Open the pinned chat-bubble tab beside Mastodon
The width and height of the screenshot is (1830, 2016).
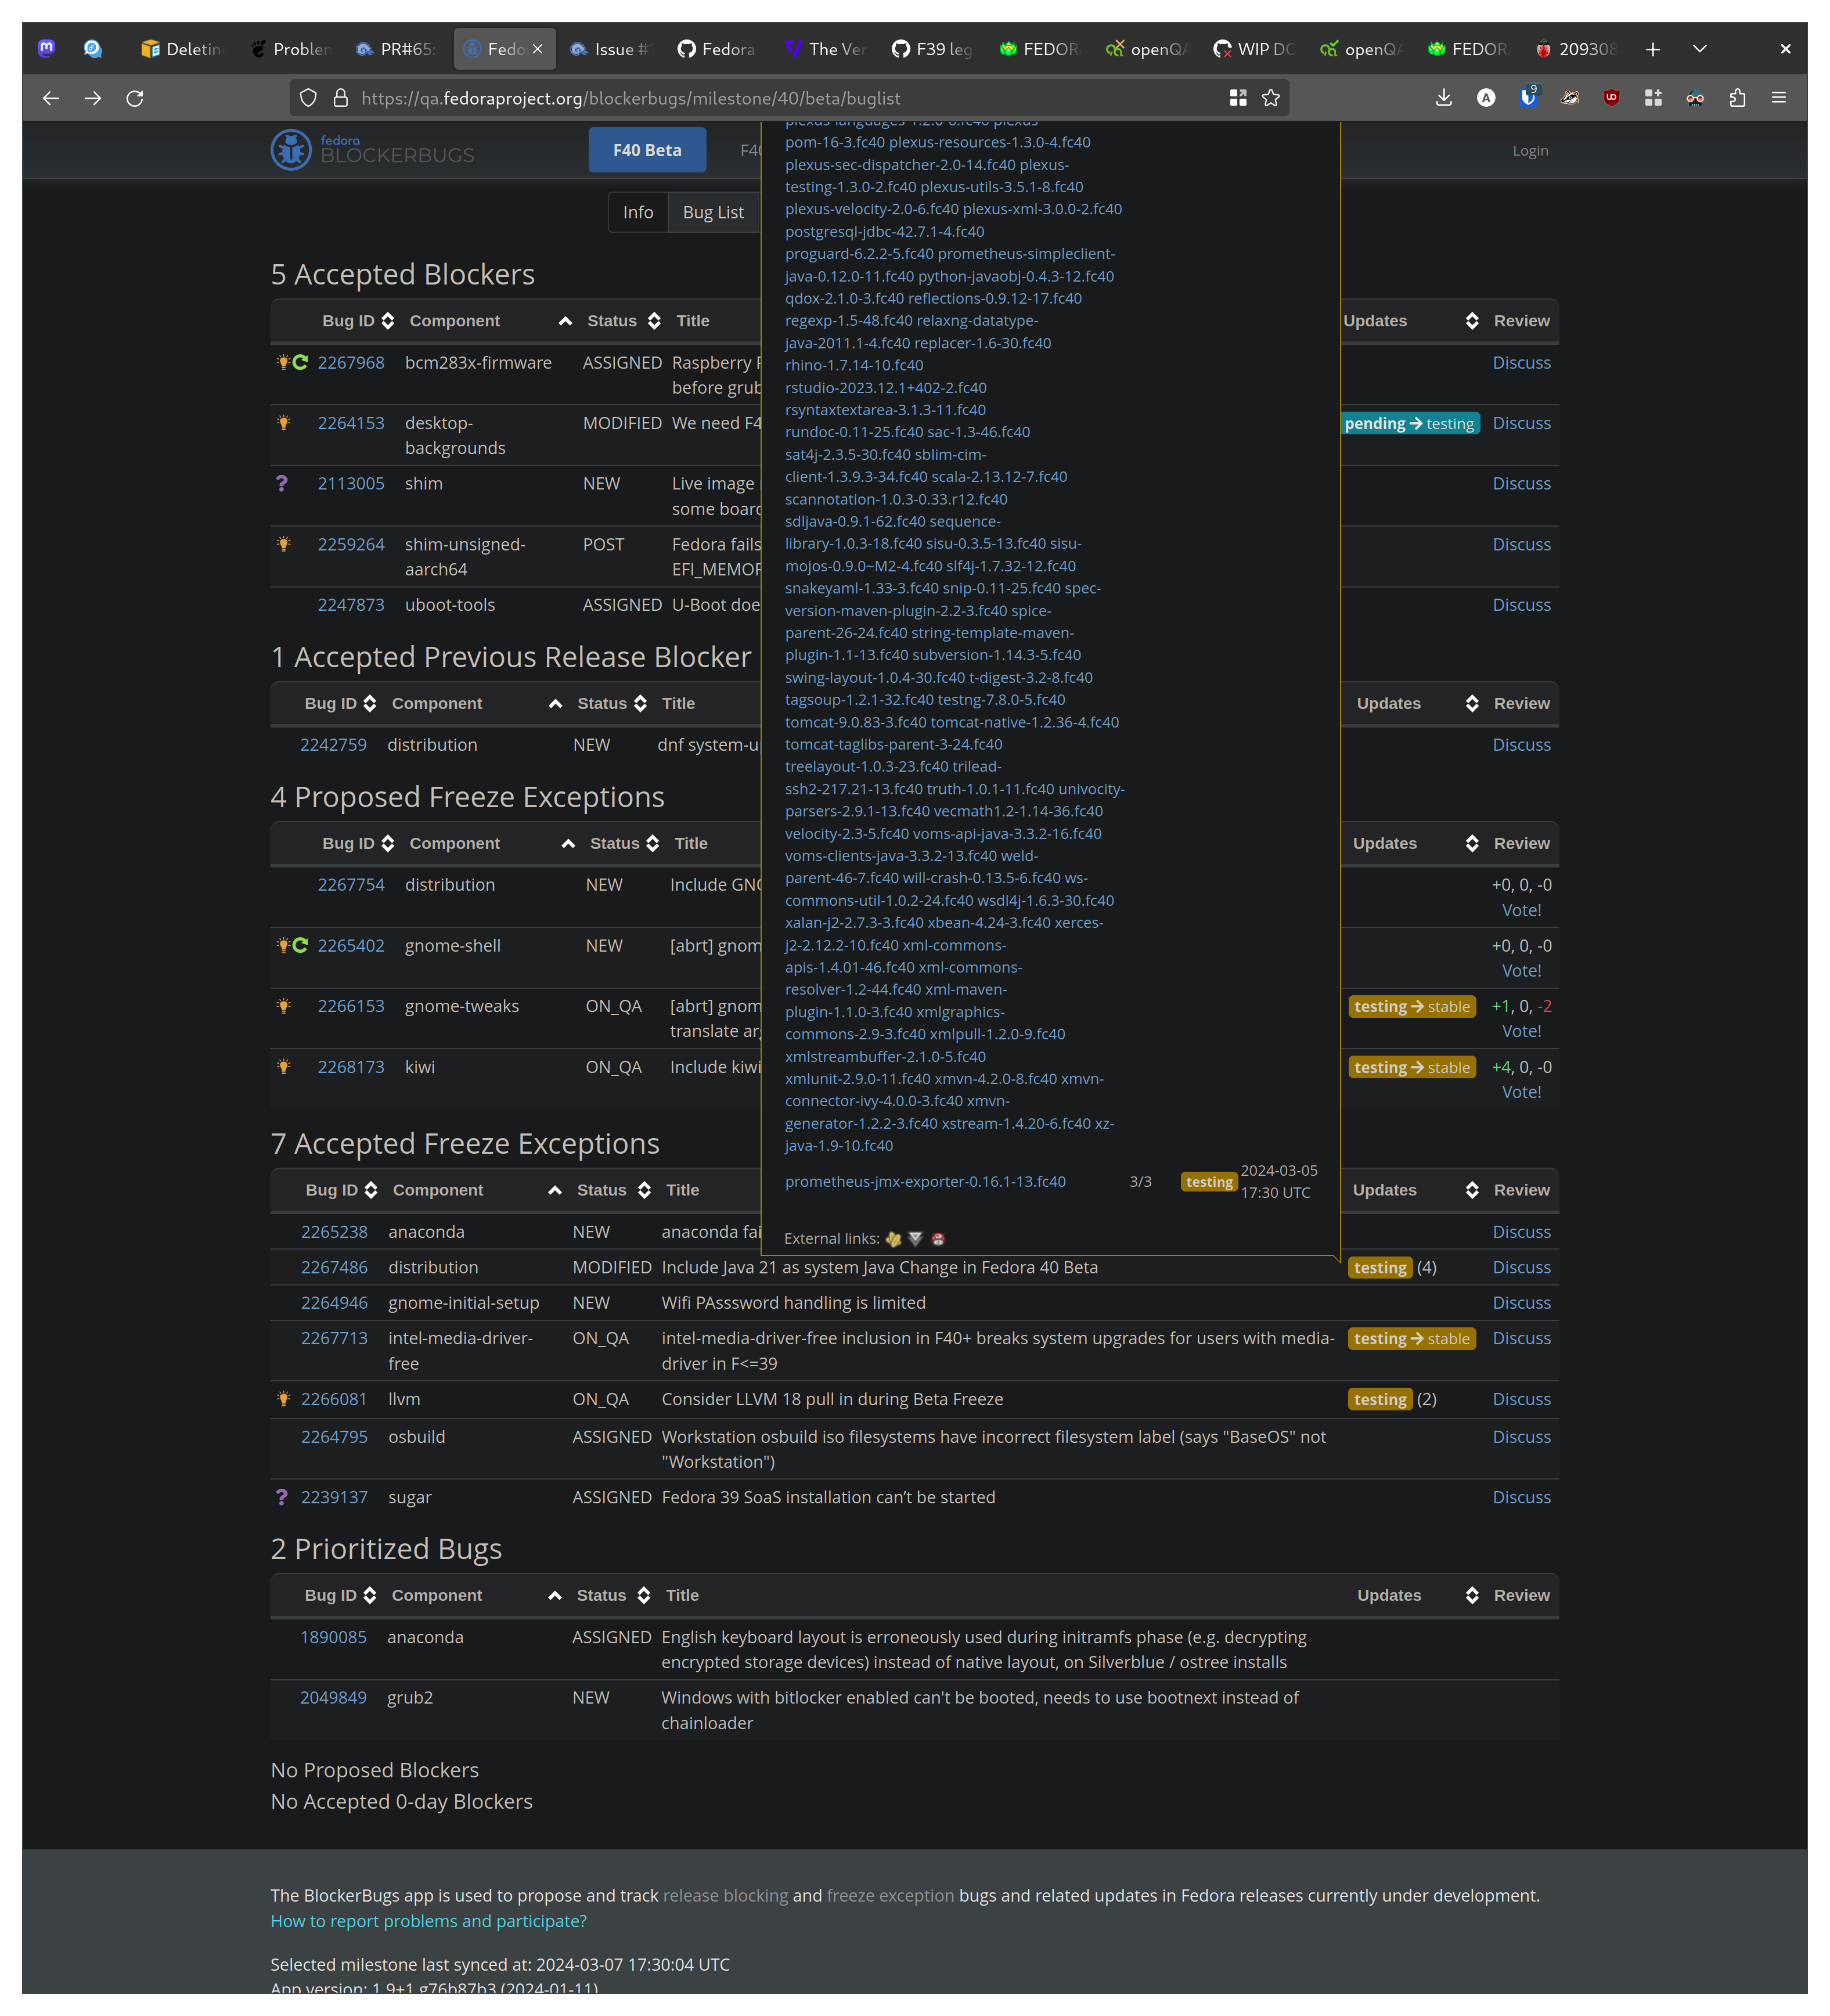[x=93, y=48]
